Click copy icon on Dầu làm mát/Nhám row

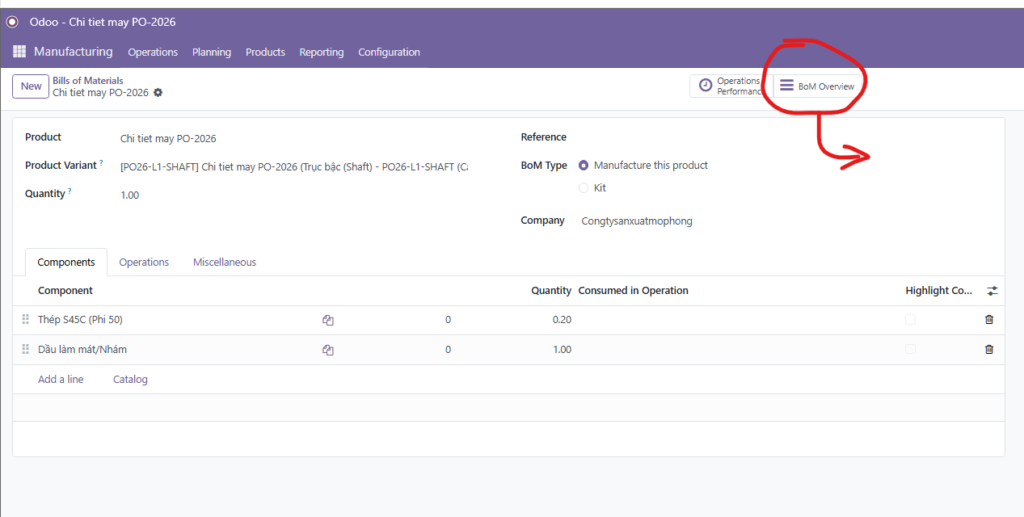(x=327, y=350)
